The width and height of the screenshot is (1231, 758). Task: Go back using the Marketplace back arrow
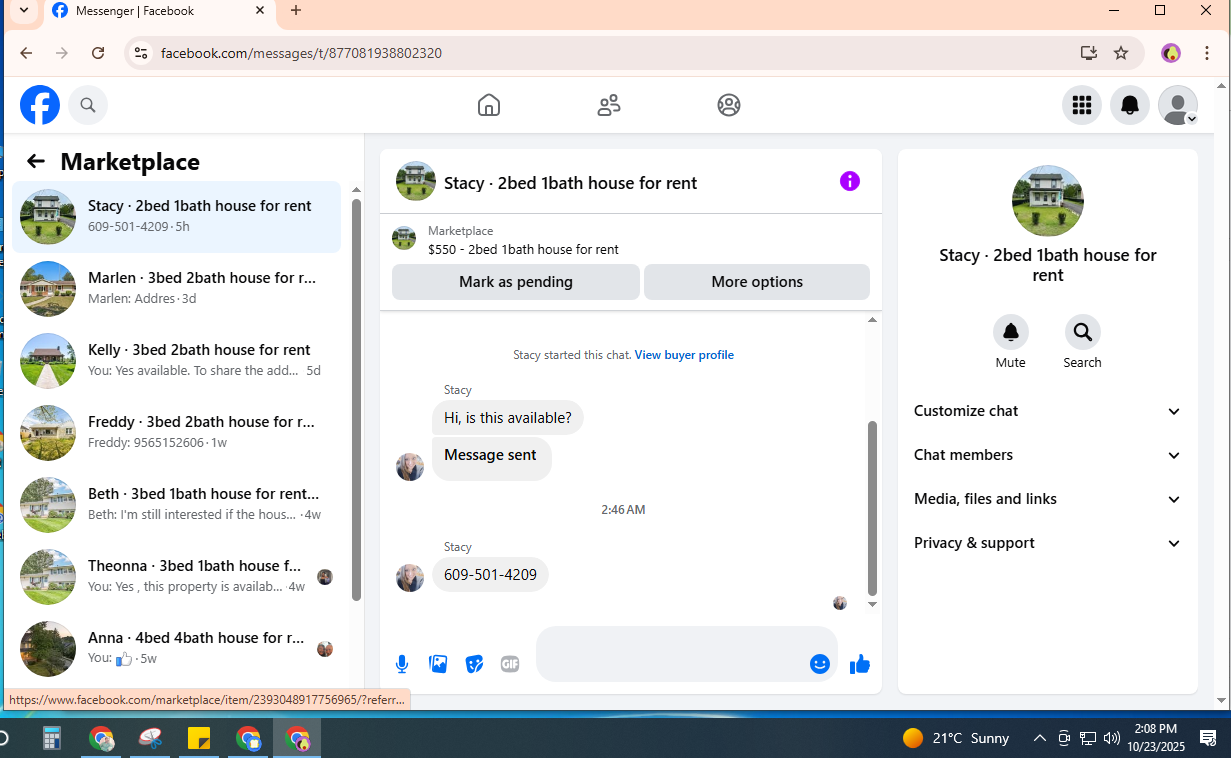36,161
